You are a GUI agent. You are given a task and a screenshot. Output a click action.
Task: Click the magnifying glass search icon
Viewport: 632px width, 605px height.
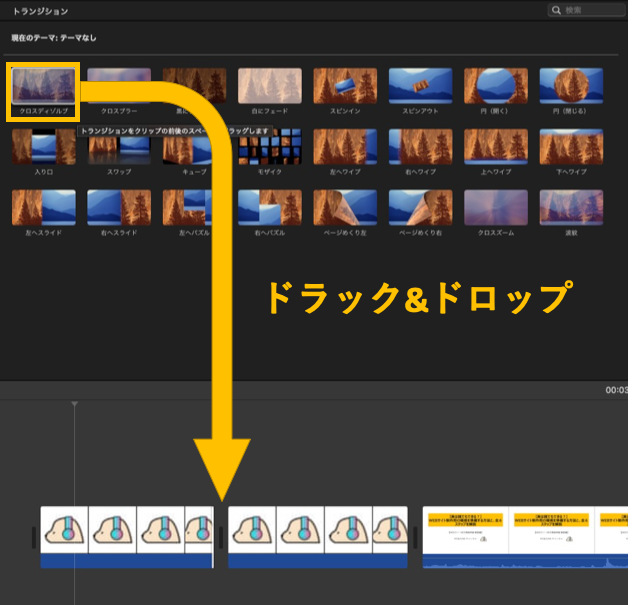coord(556,10)
